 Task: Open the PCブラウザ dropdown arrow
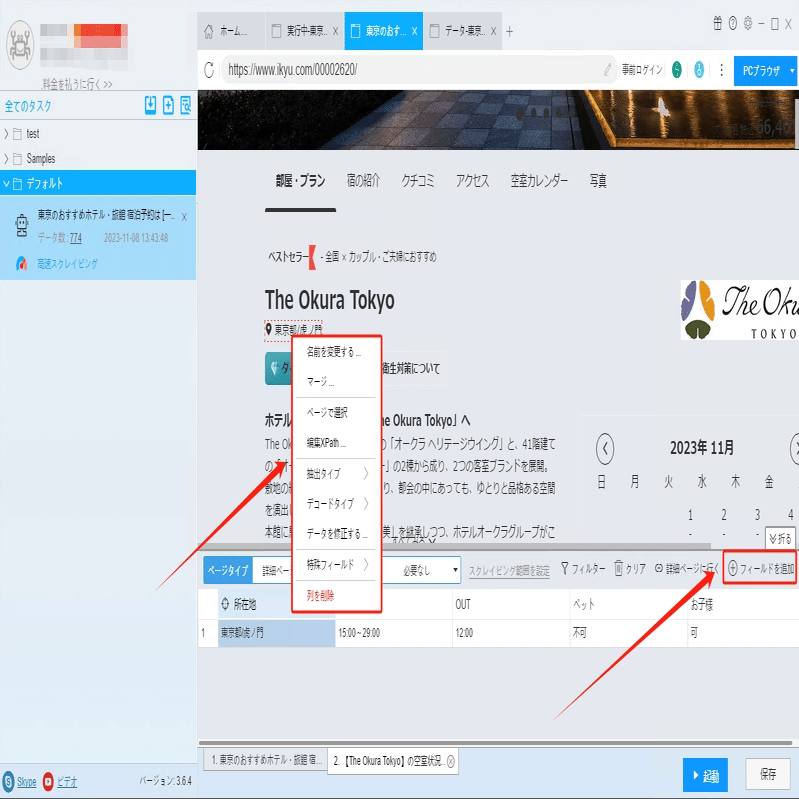coord(792,71)
